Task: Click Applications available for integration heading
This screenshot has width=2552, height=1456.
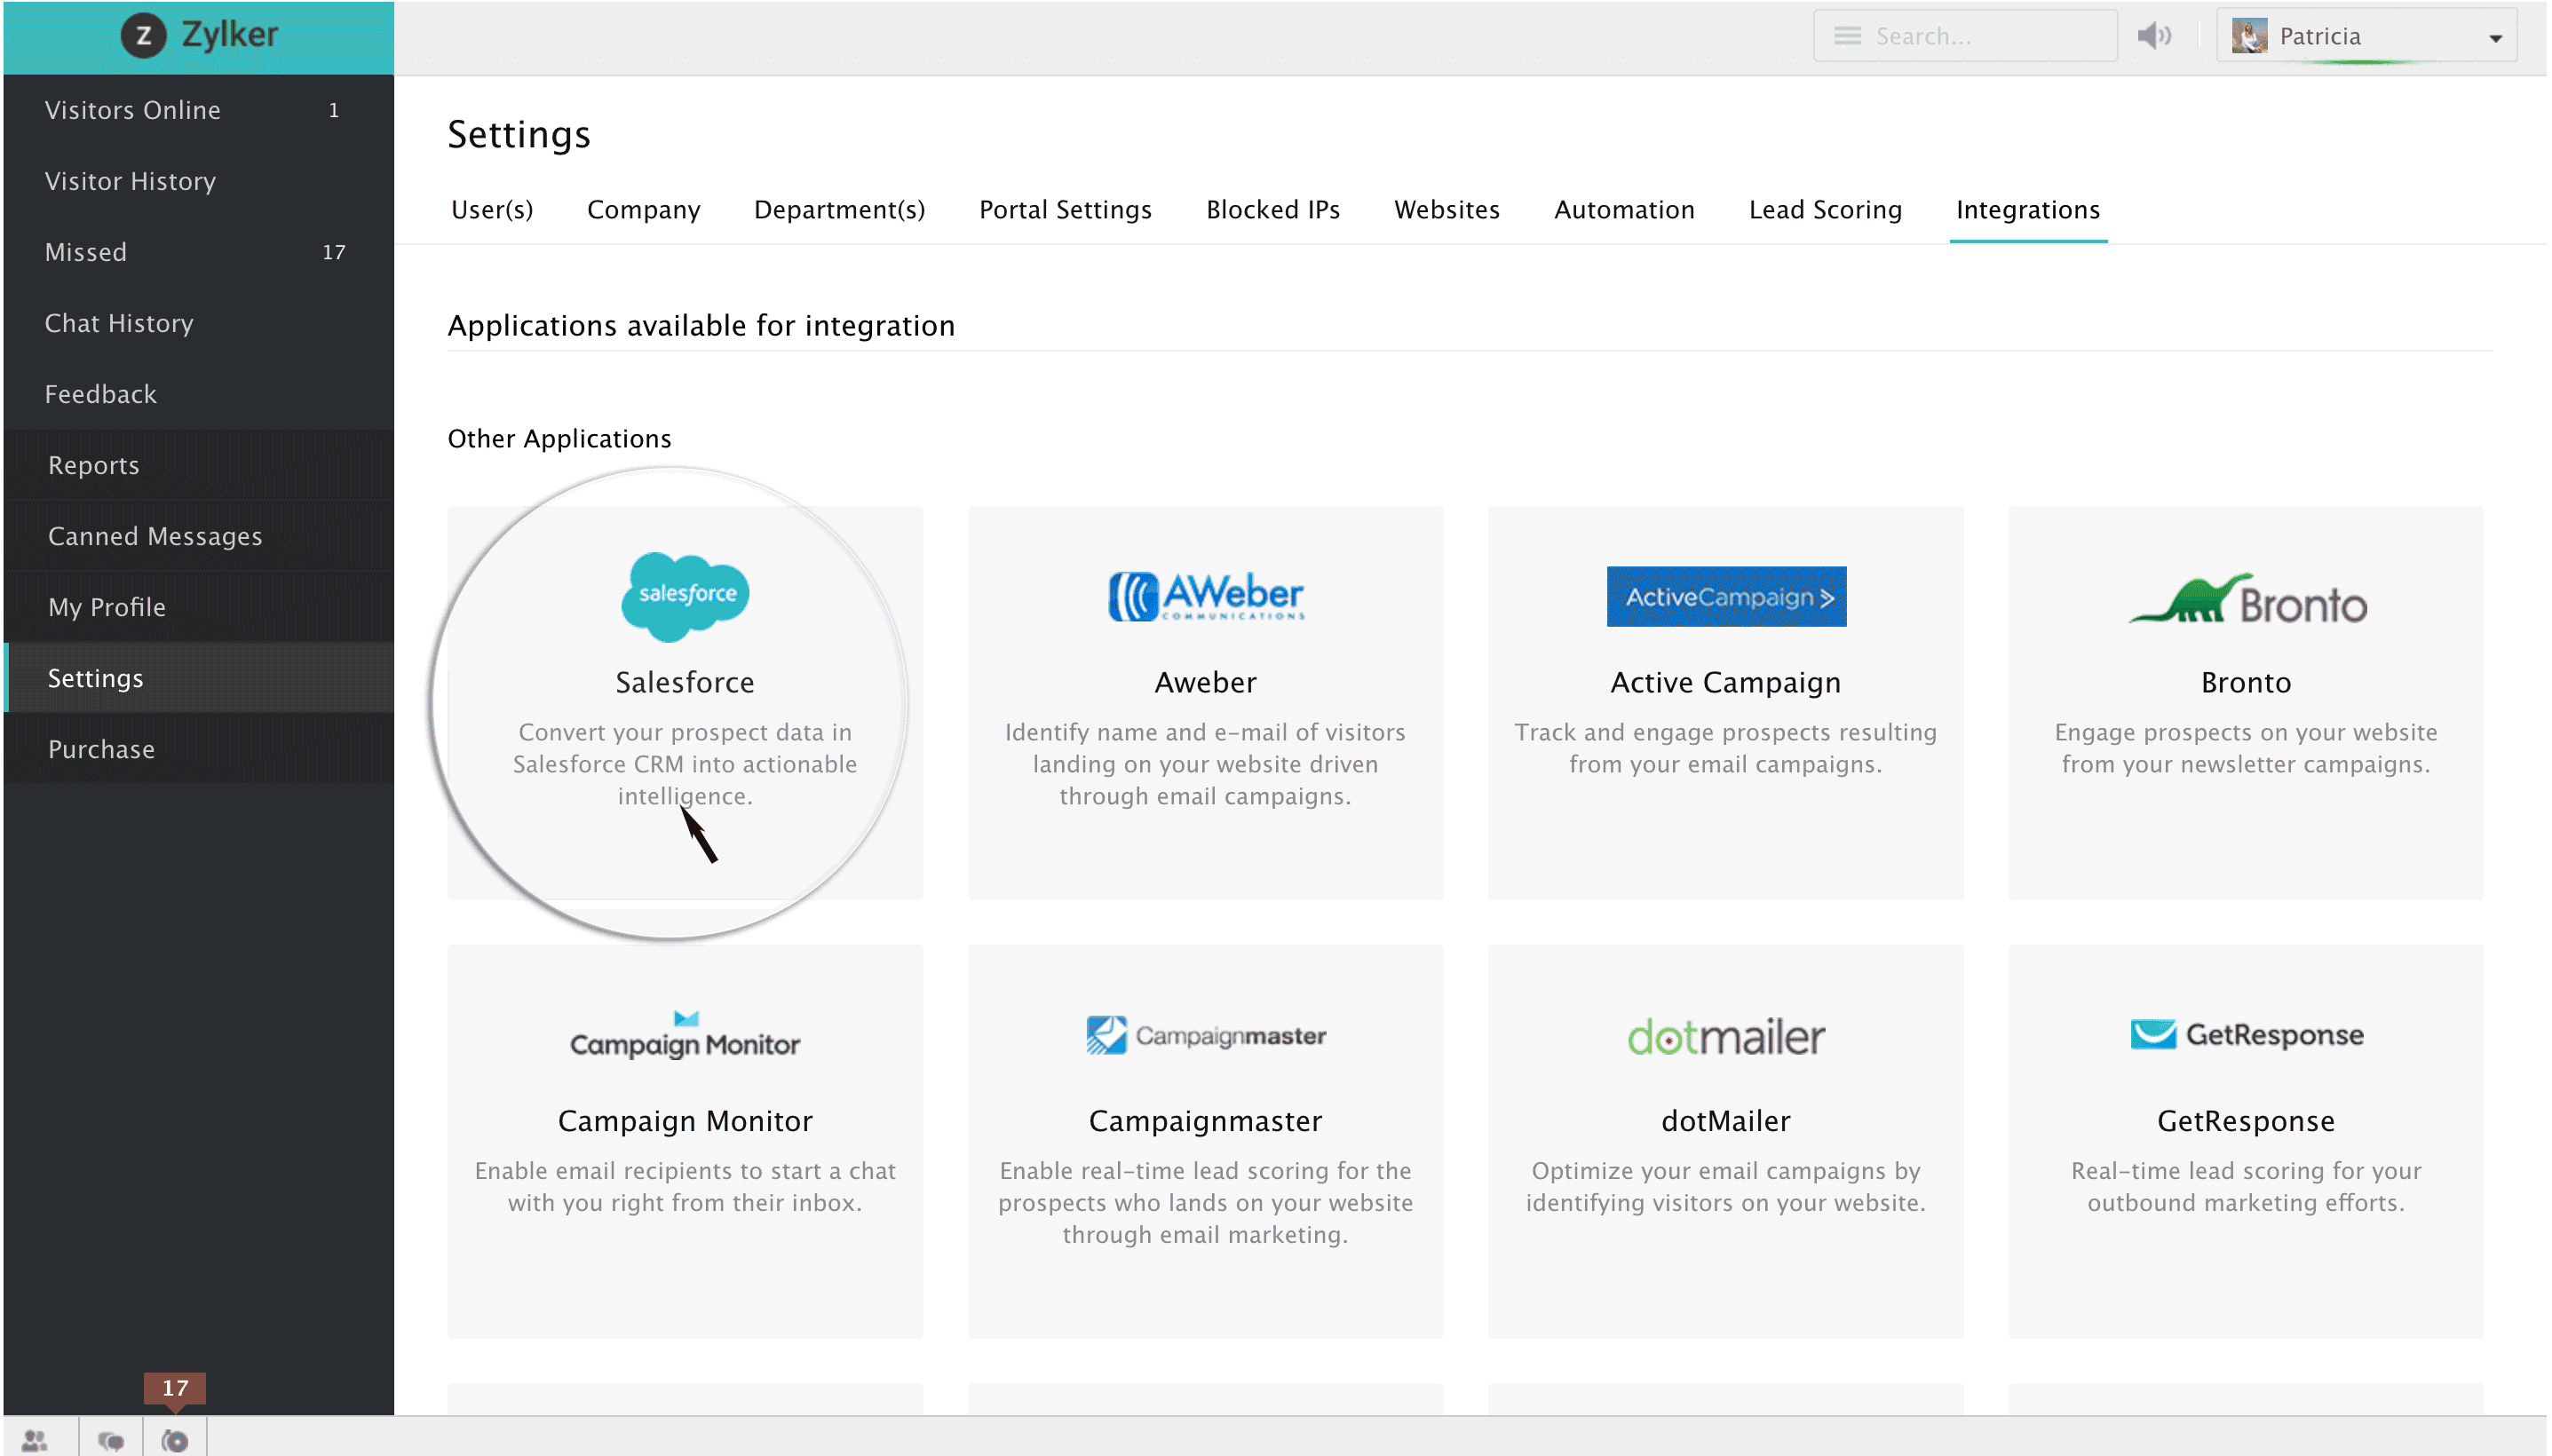Action: pyautogui.click(x=701, y=326)
